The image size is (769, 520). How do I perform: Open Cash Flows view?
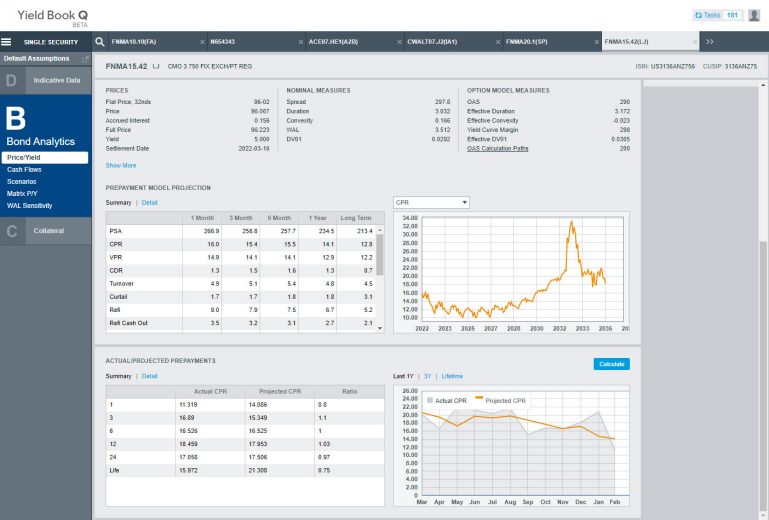24,170
